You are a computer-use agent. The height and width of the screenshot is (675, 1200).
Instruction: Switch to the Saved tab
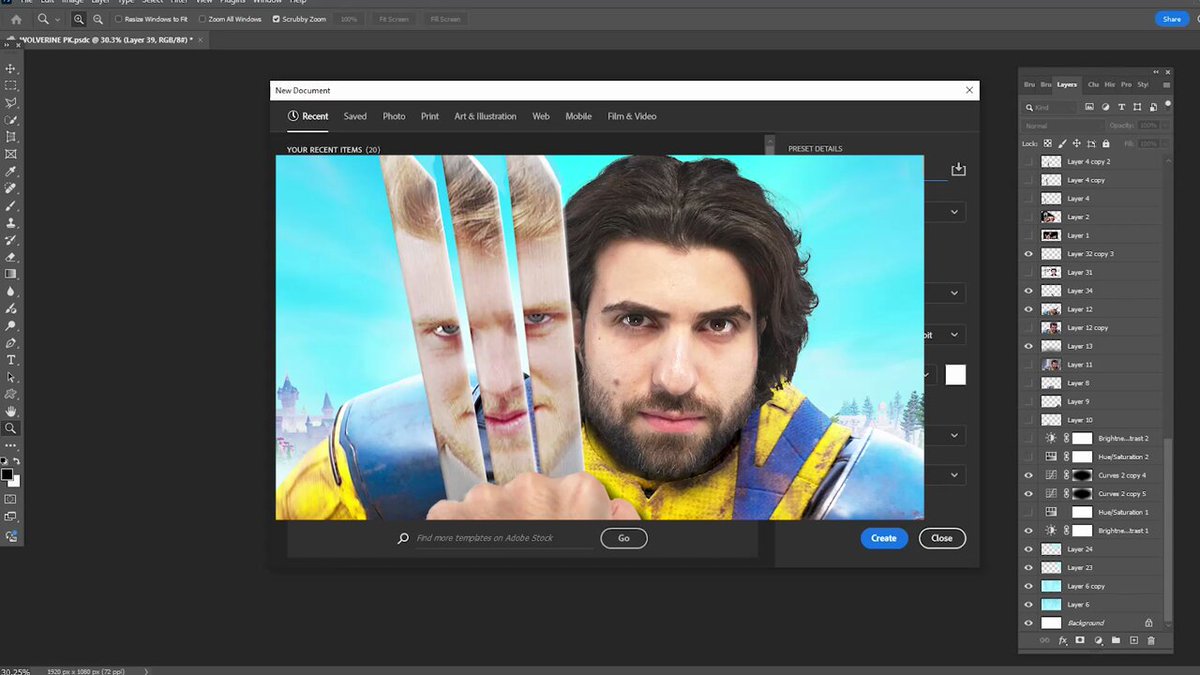click(x=355, y=116)
